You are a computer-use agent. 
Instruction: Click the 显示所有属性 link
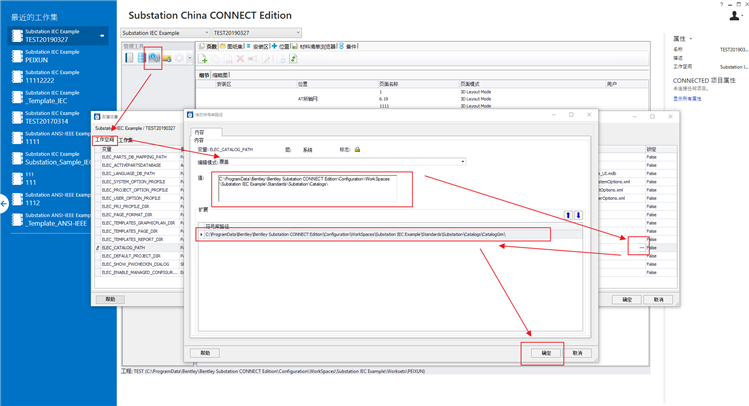pos(687,99)
